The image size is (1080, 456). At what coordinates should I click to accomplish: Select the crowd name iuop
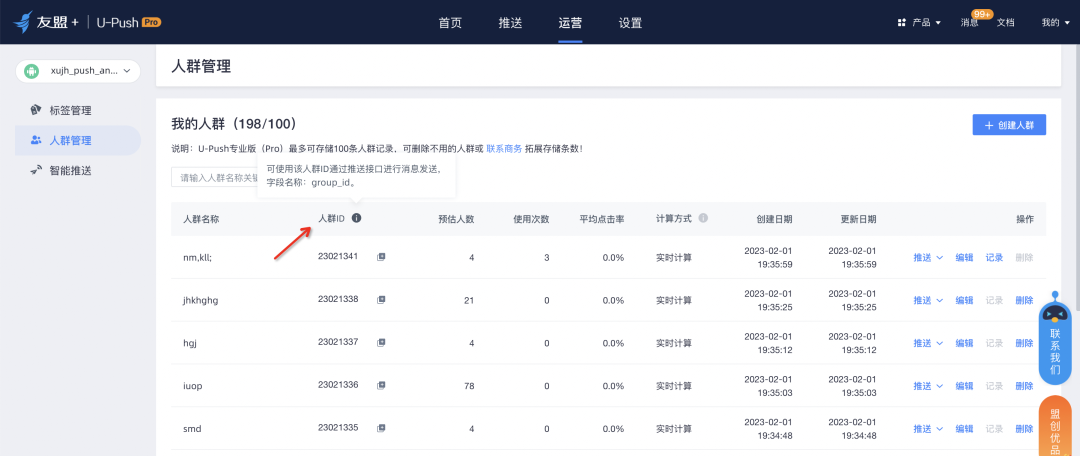[192, 386]
